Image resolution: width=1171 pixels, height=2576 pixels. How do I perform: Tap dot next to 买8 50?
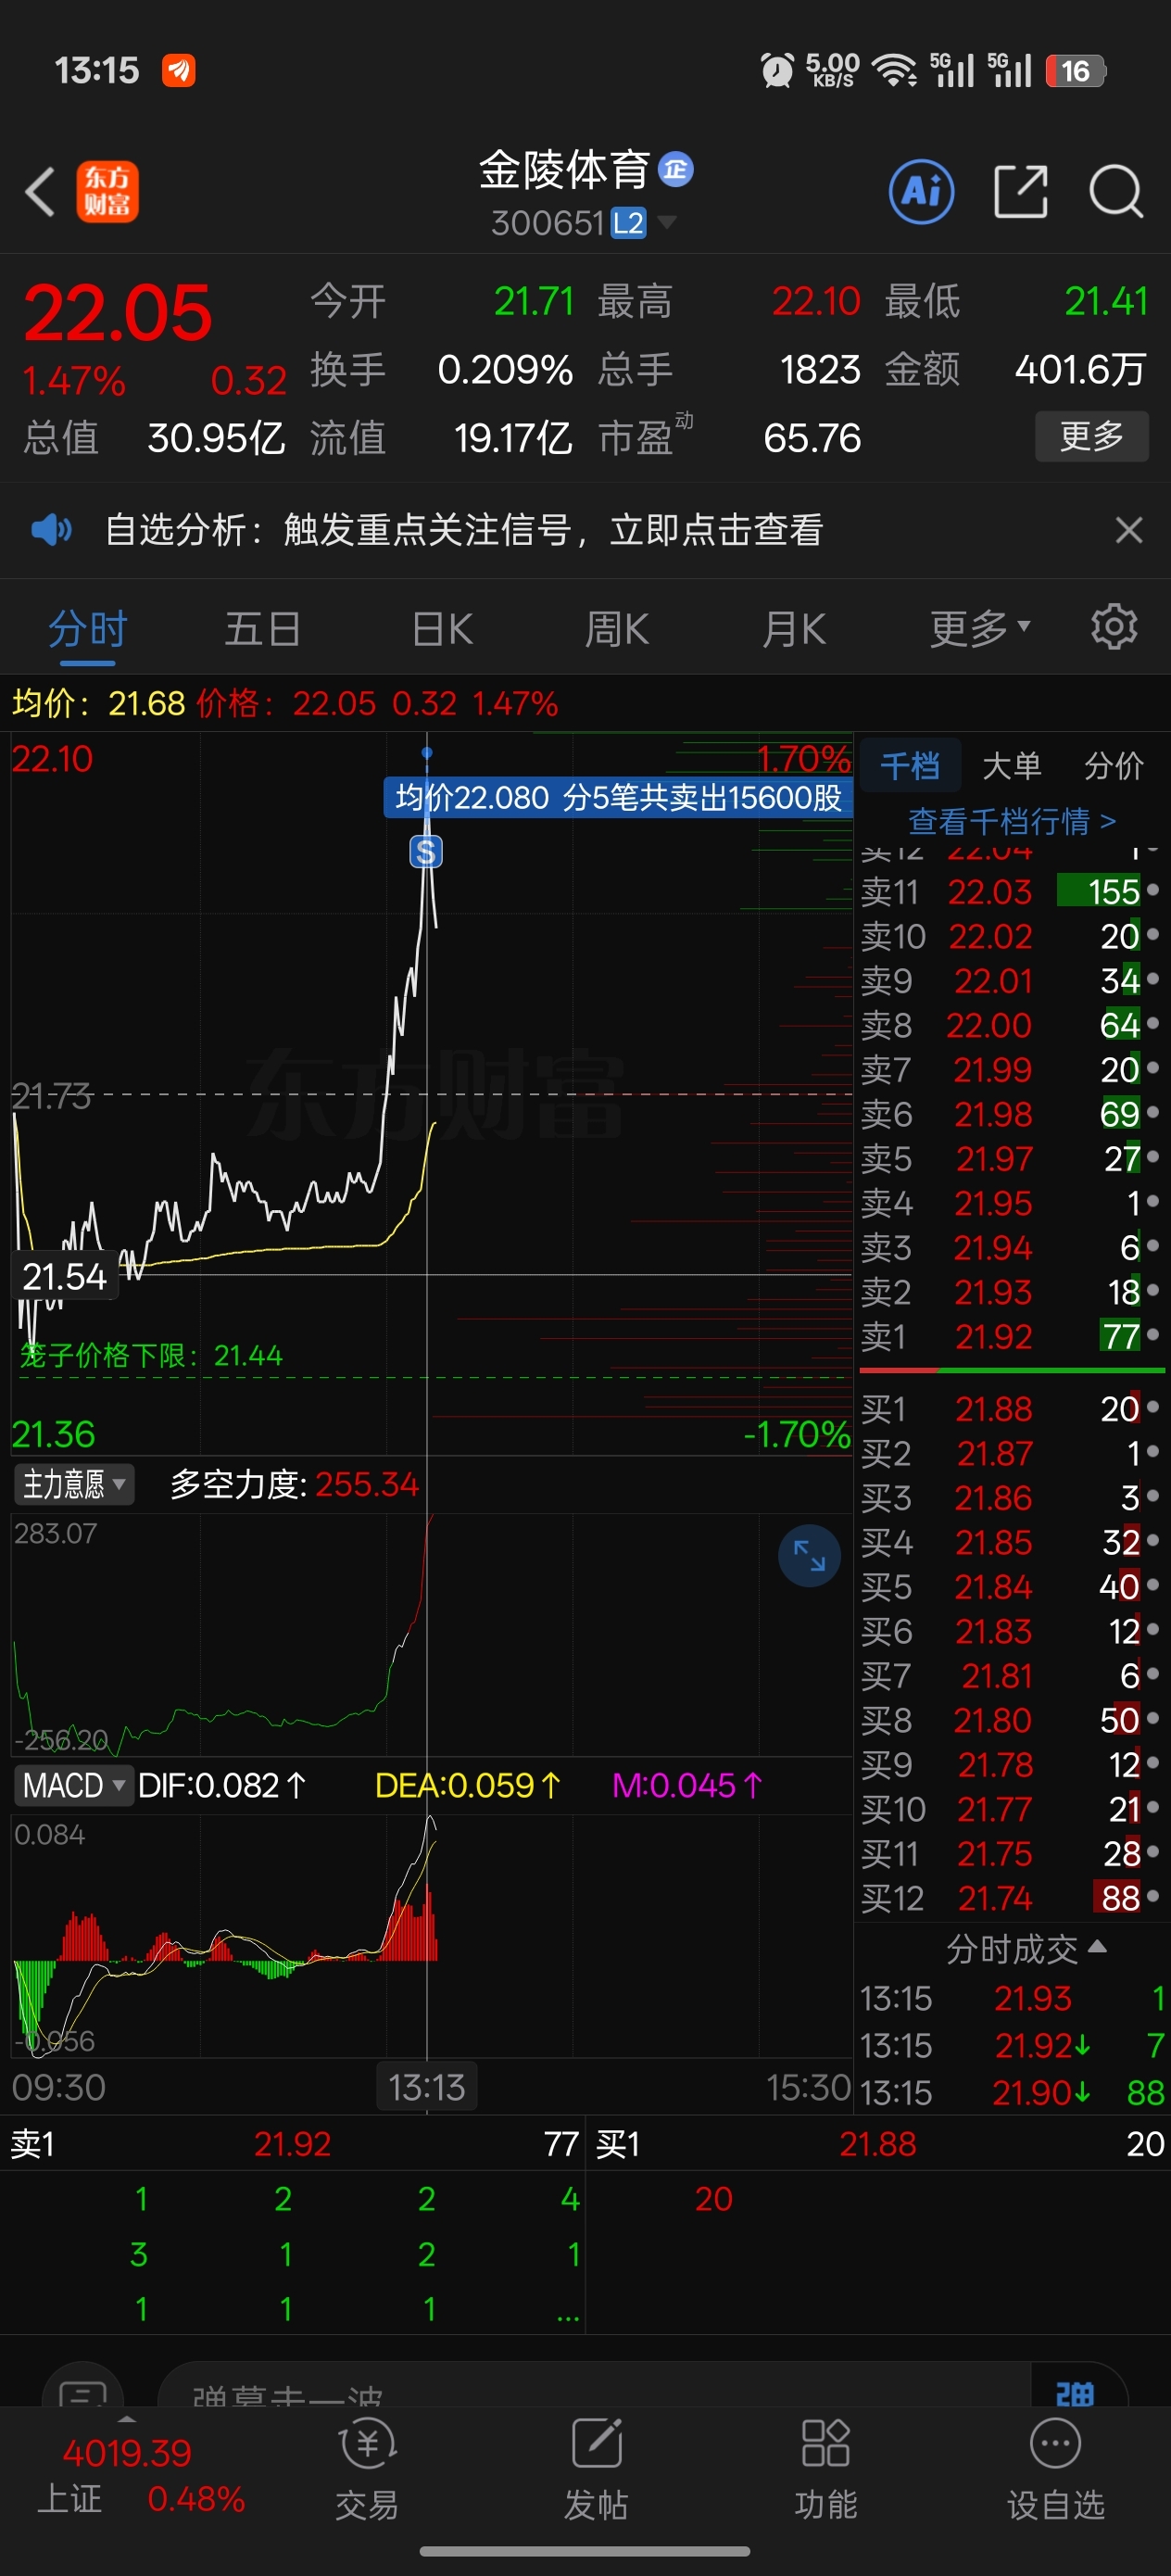pyautogui.click(x=1153, y=1718)
